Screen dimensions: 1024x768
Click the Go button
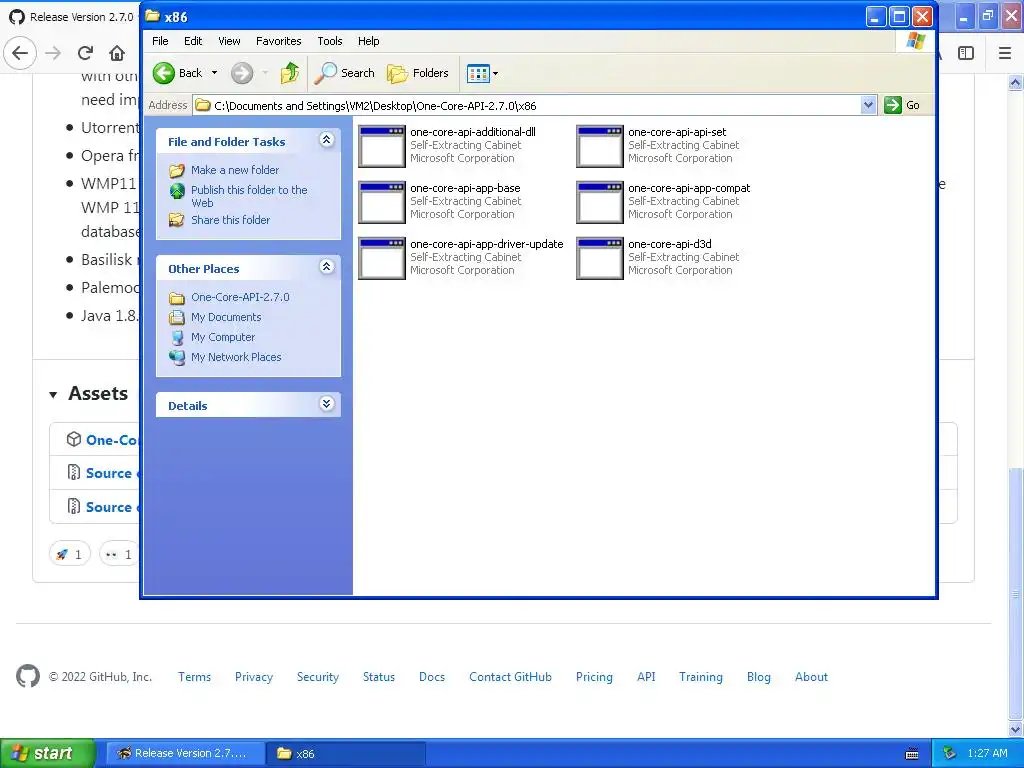click(x=902, y=105)
